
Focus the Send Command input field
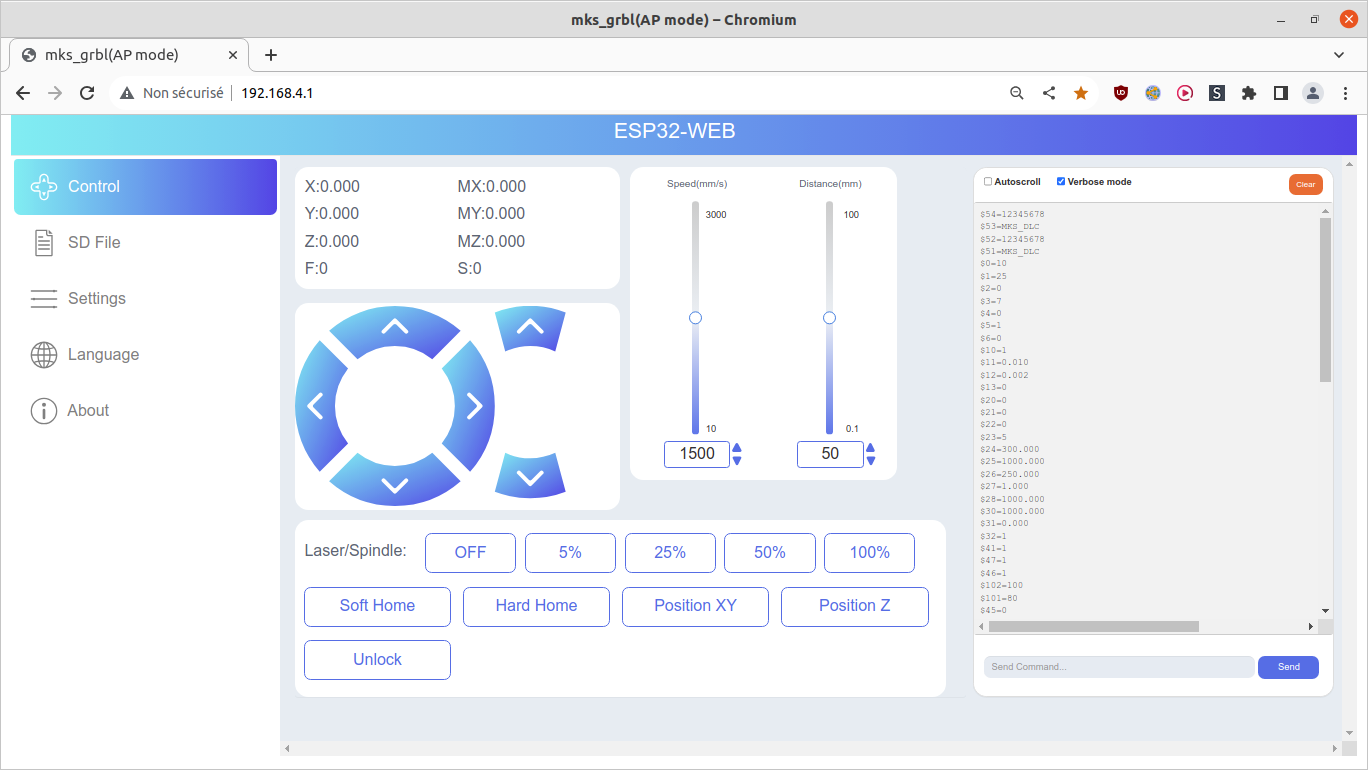pyautogui.click(x=1119, y=667)
